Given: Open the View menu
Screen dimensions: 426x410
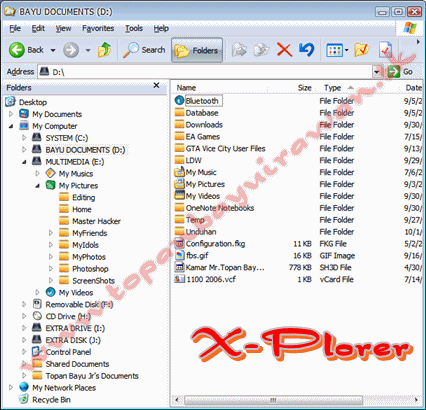Looking at the screenshot, I should tap(63, 29).
